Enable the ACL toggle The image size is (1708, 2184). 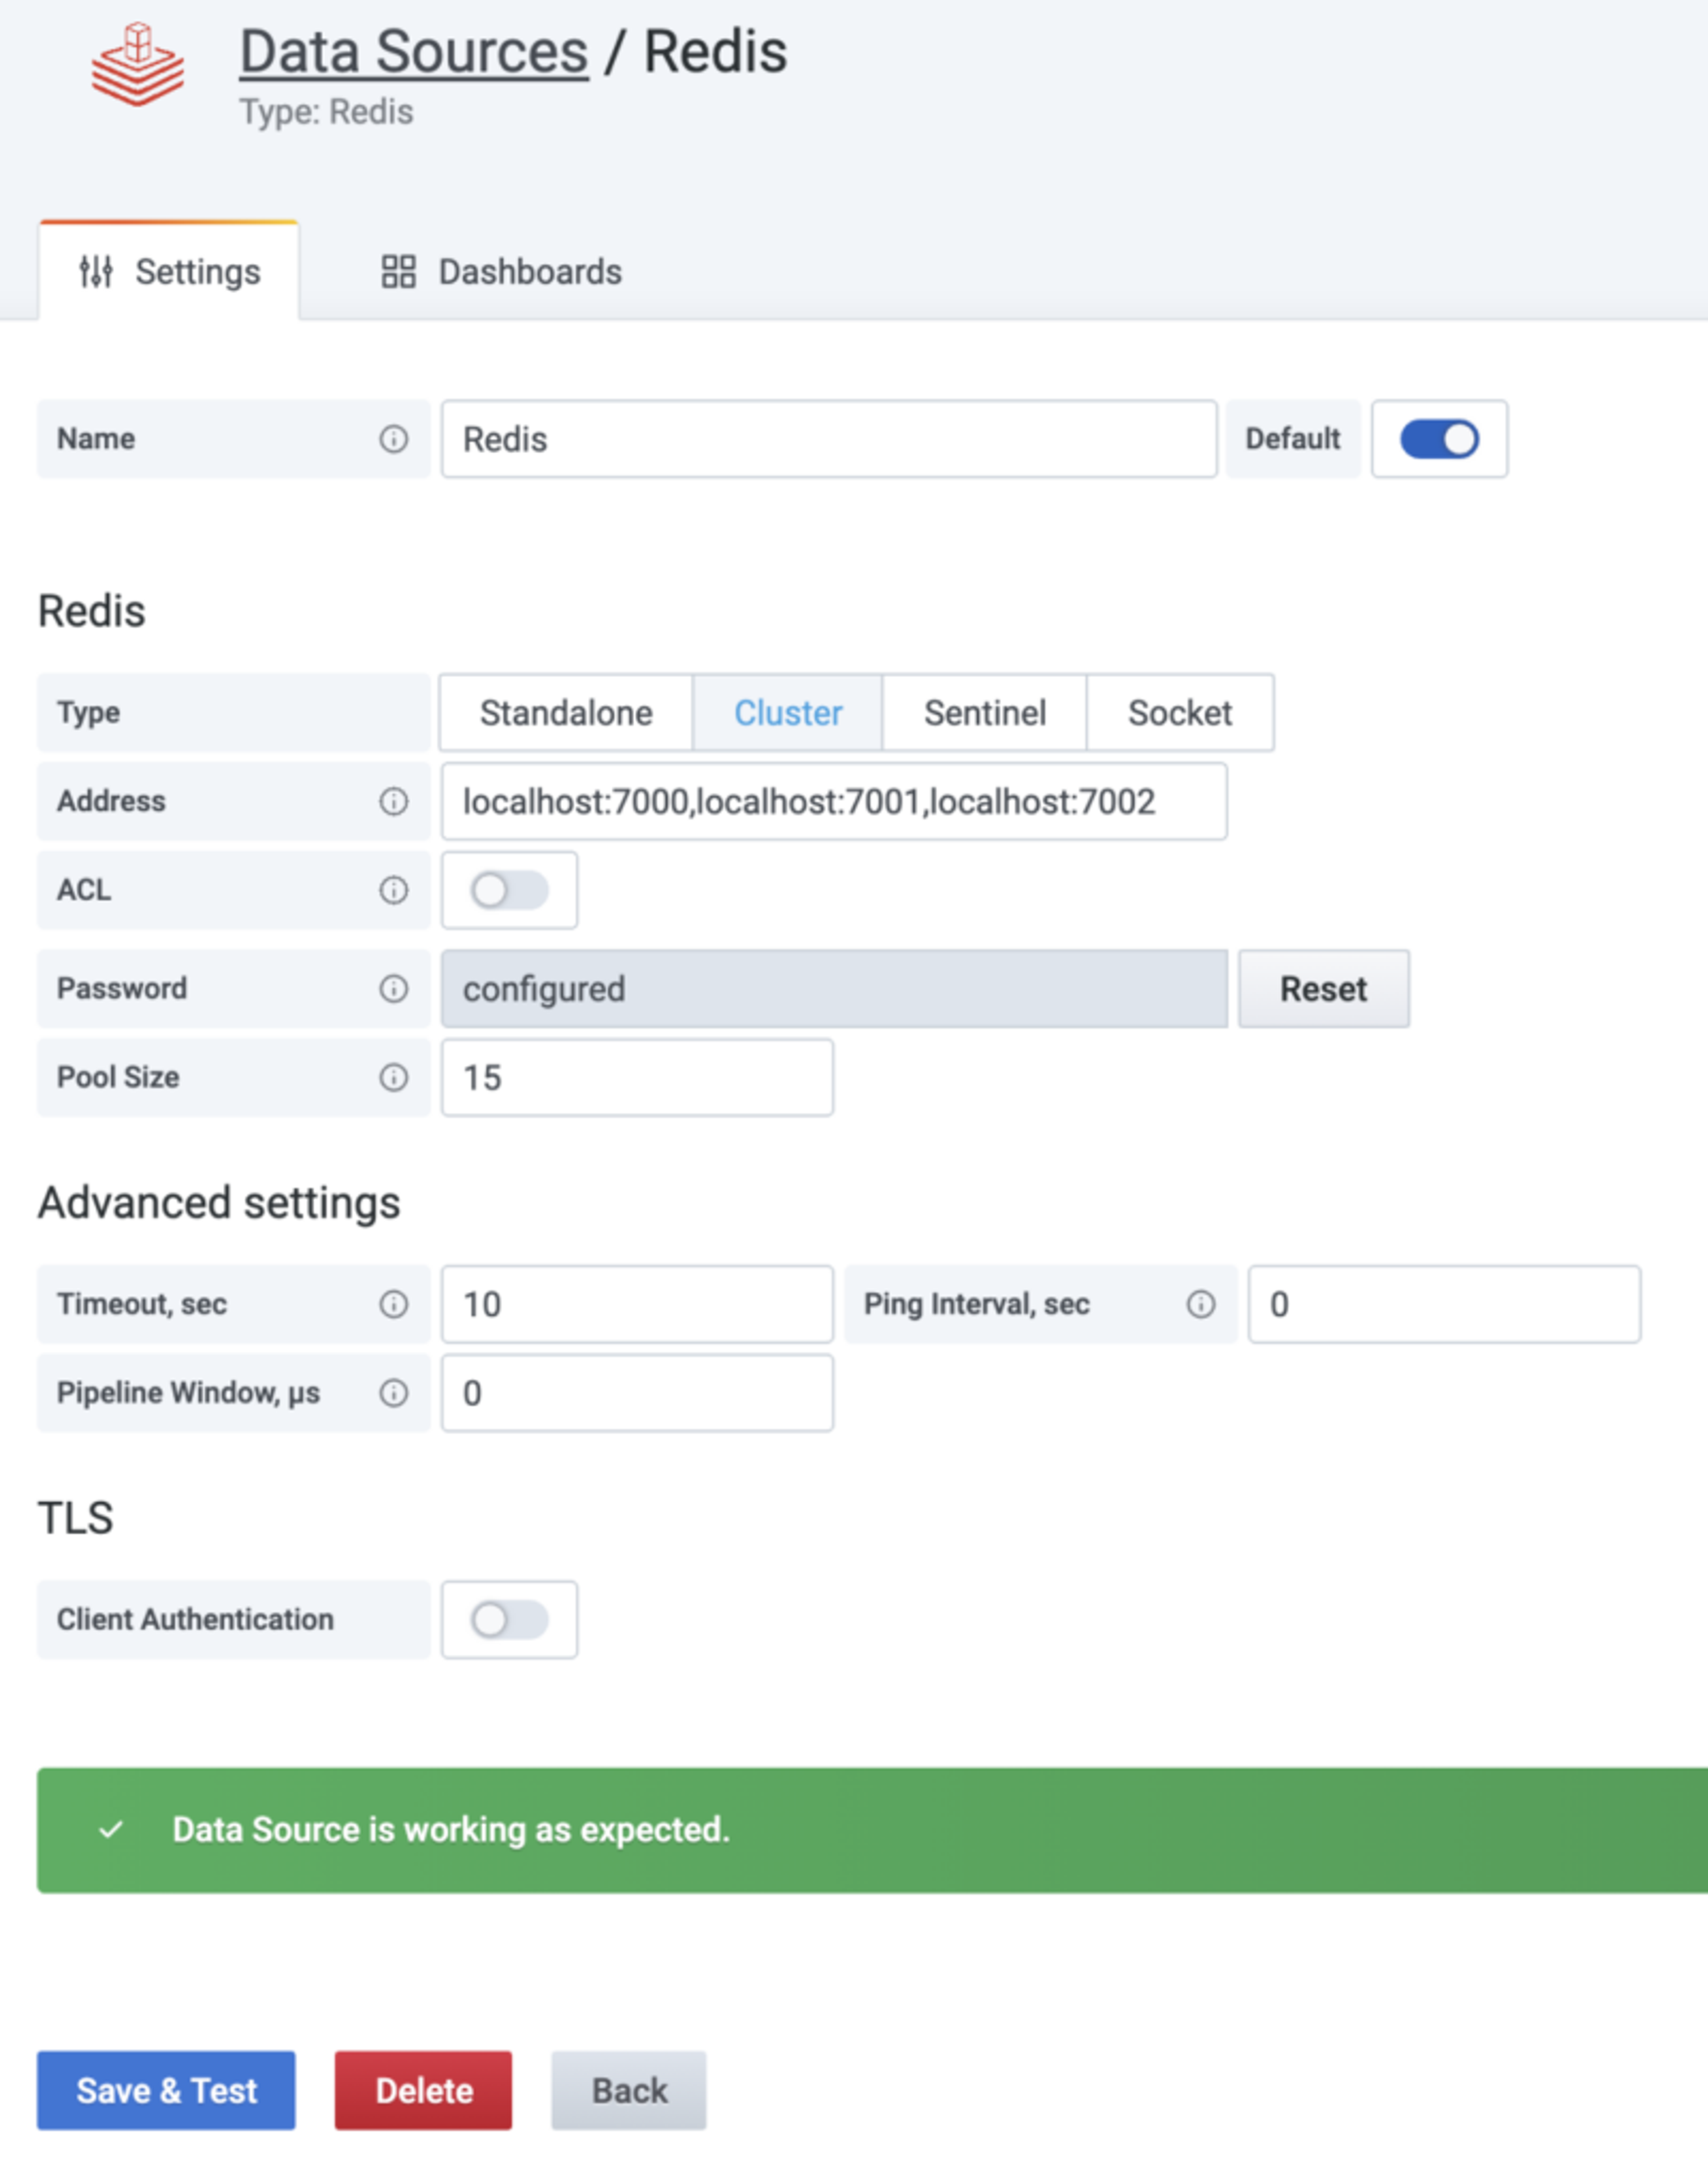(x=509, y=890)
